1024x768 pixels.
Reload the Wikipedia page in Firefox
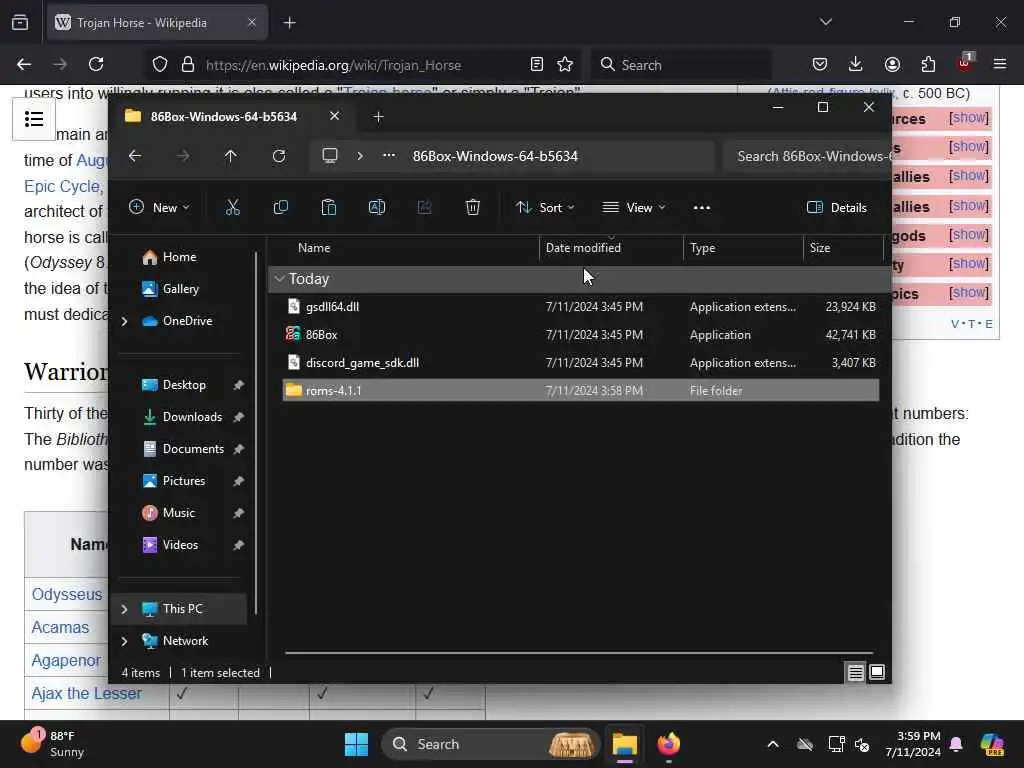(x=96, y=64)
